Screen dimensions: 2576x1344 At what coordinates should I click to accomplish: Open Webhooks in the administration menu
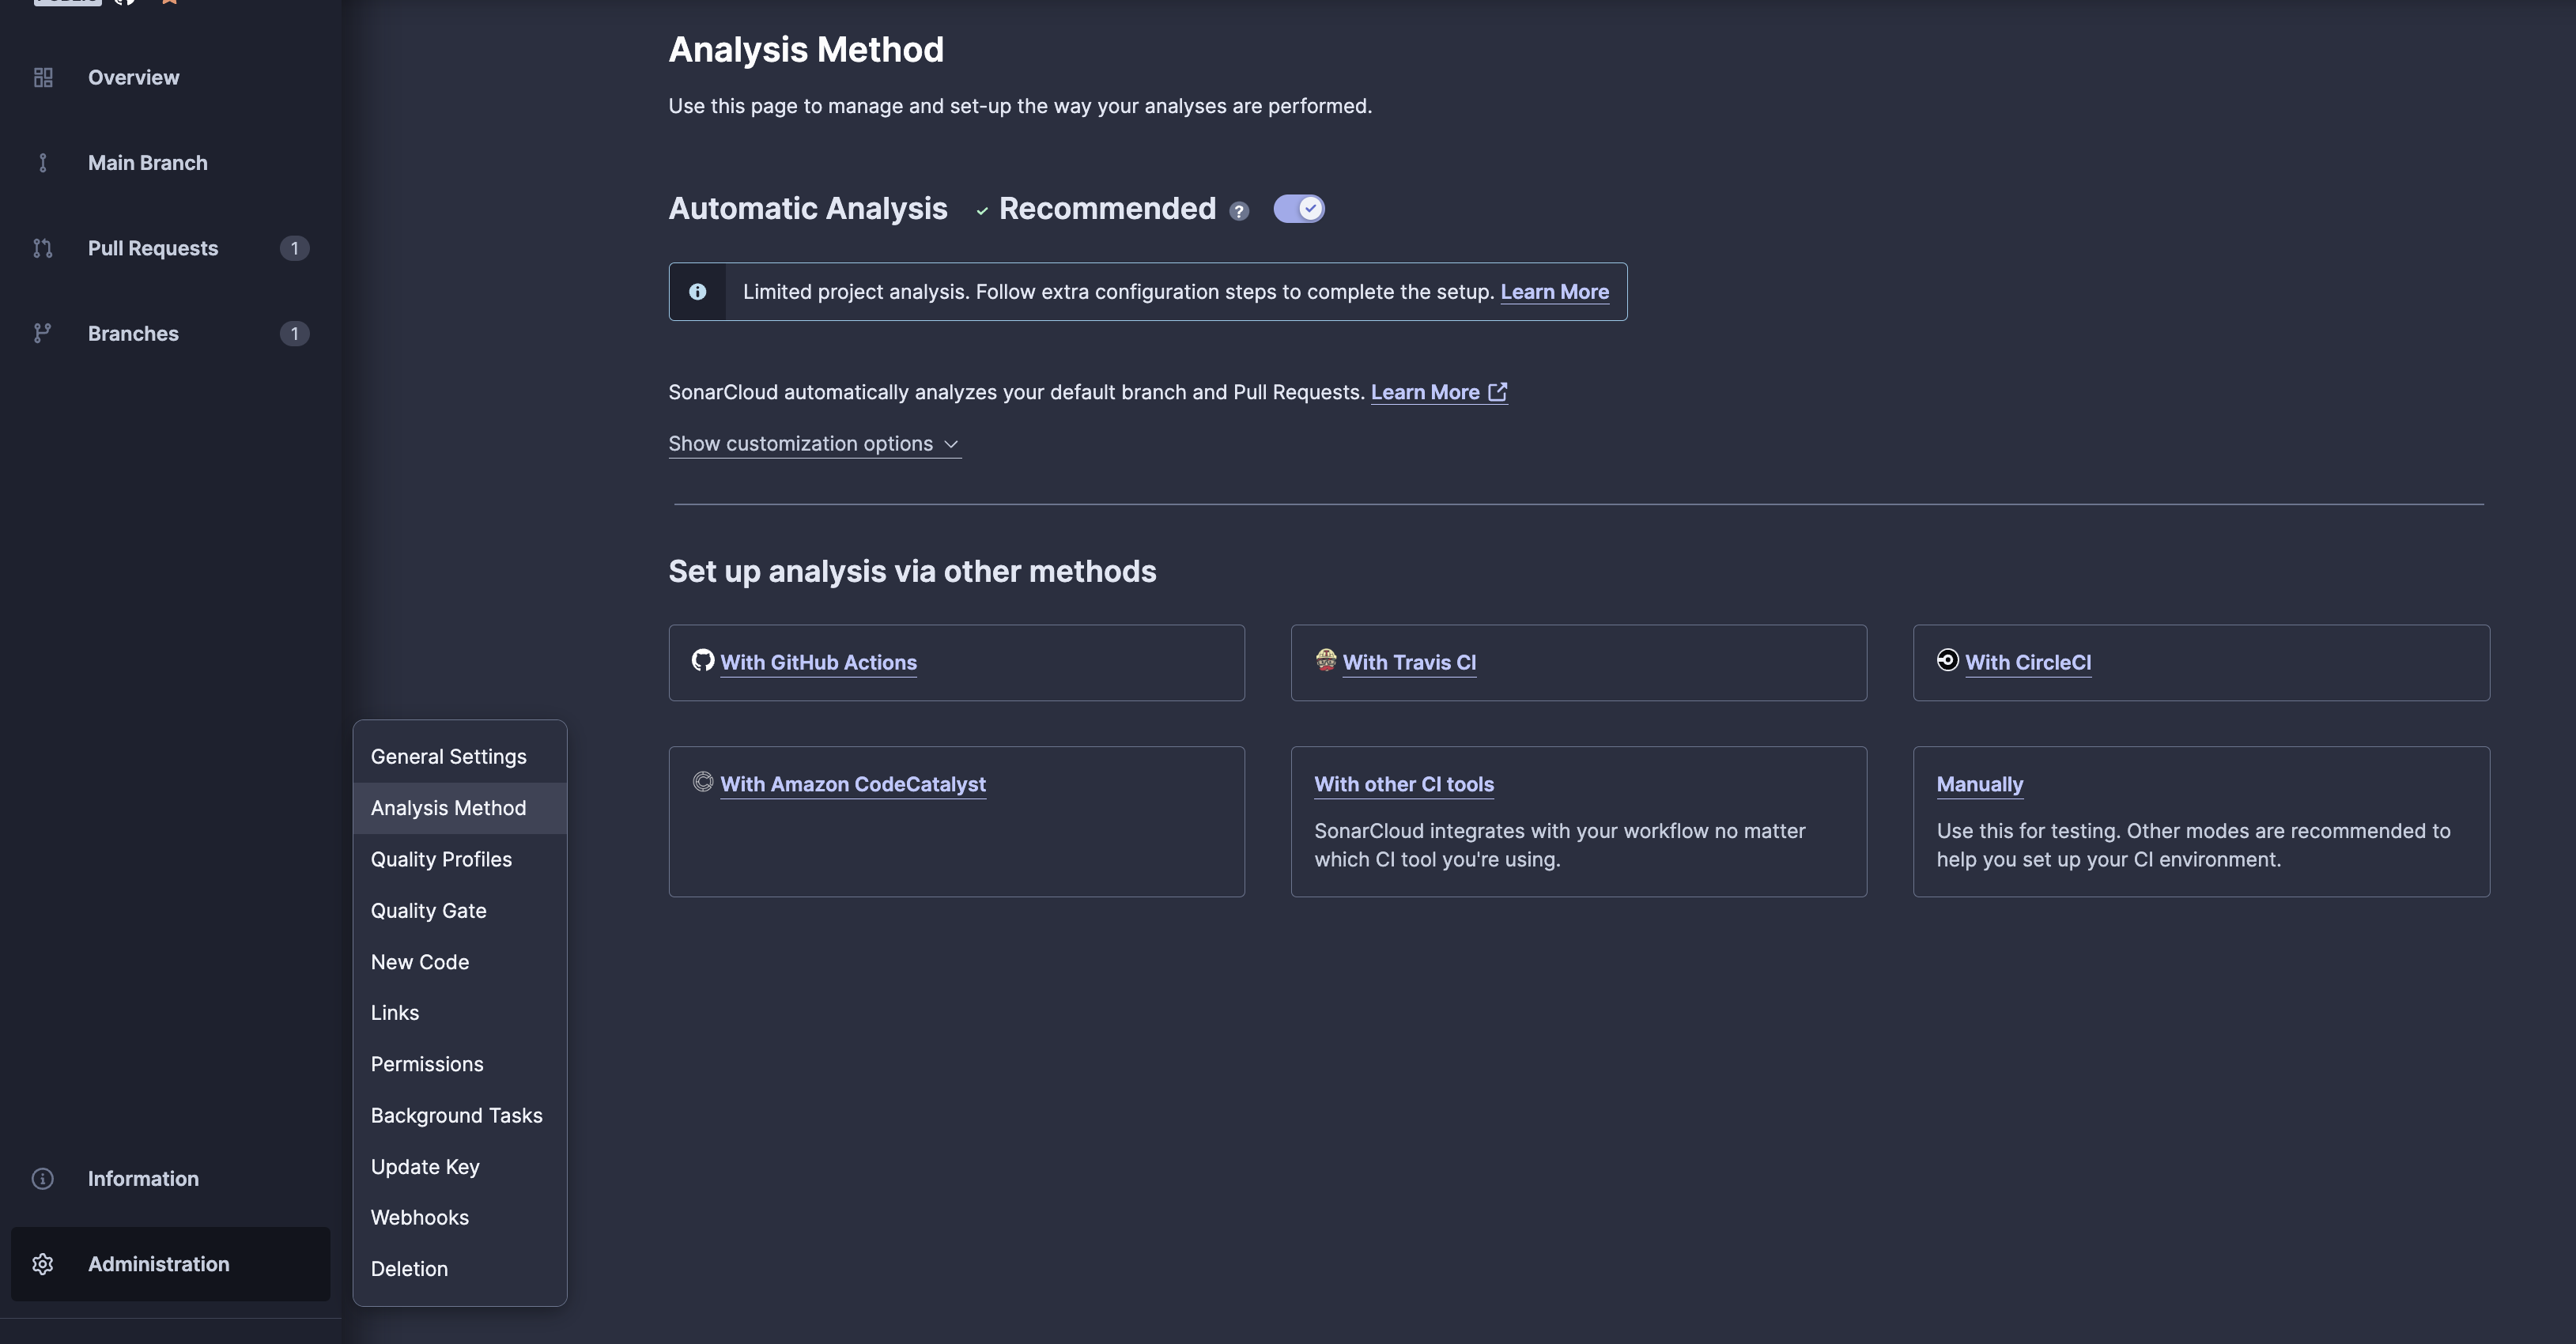(x=419, y=1217)
